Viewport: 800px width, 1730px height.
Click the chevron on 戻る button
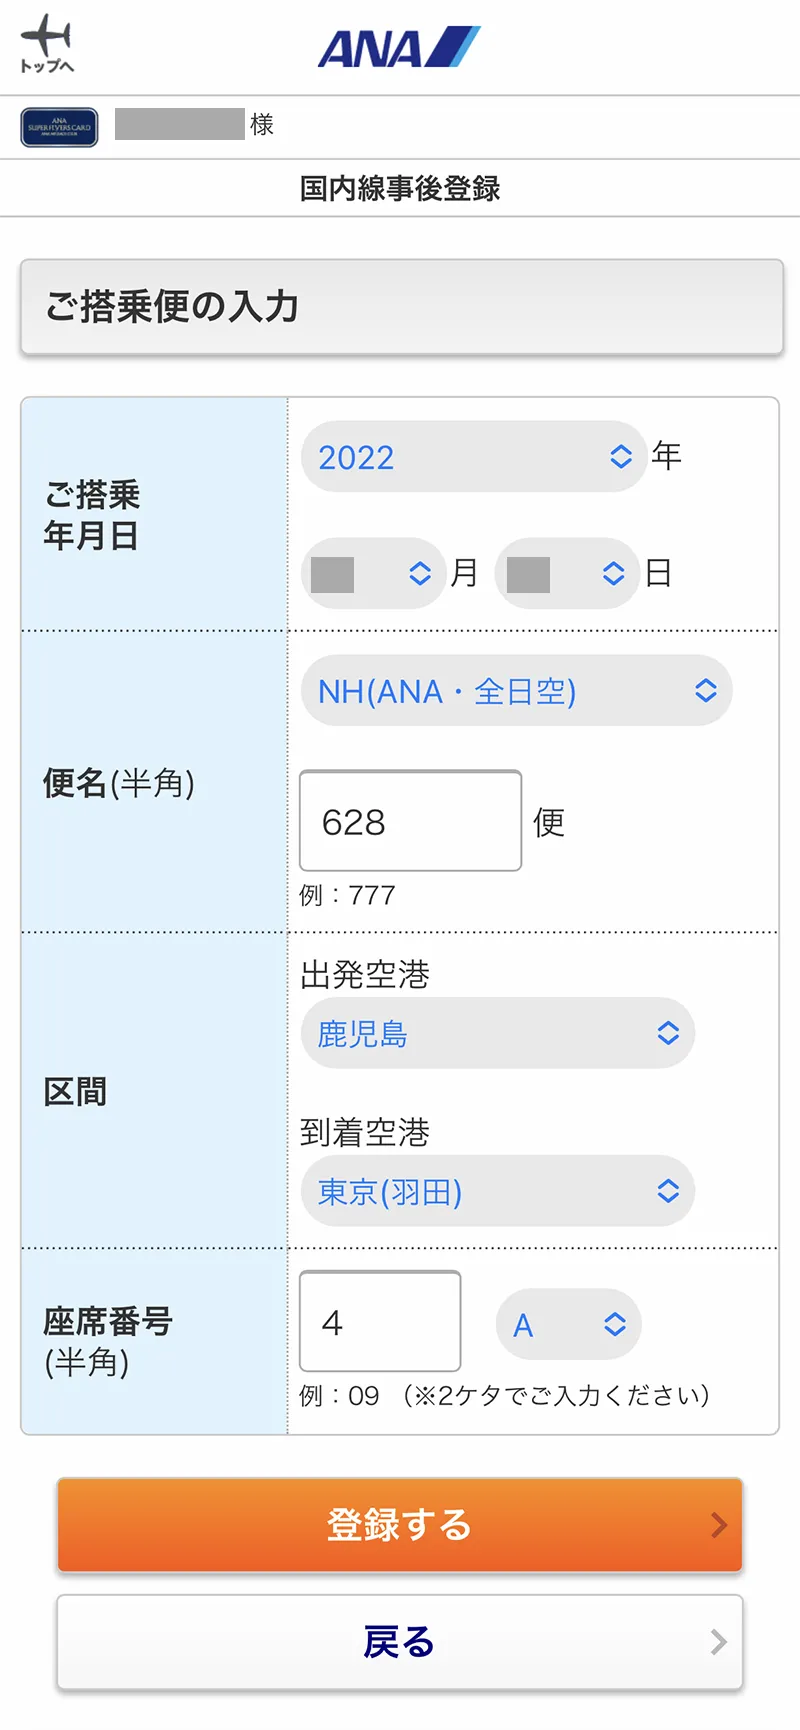tap(718, 1642)
